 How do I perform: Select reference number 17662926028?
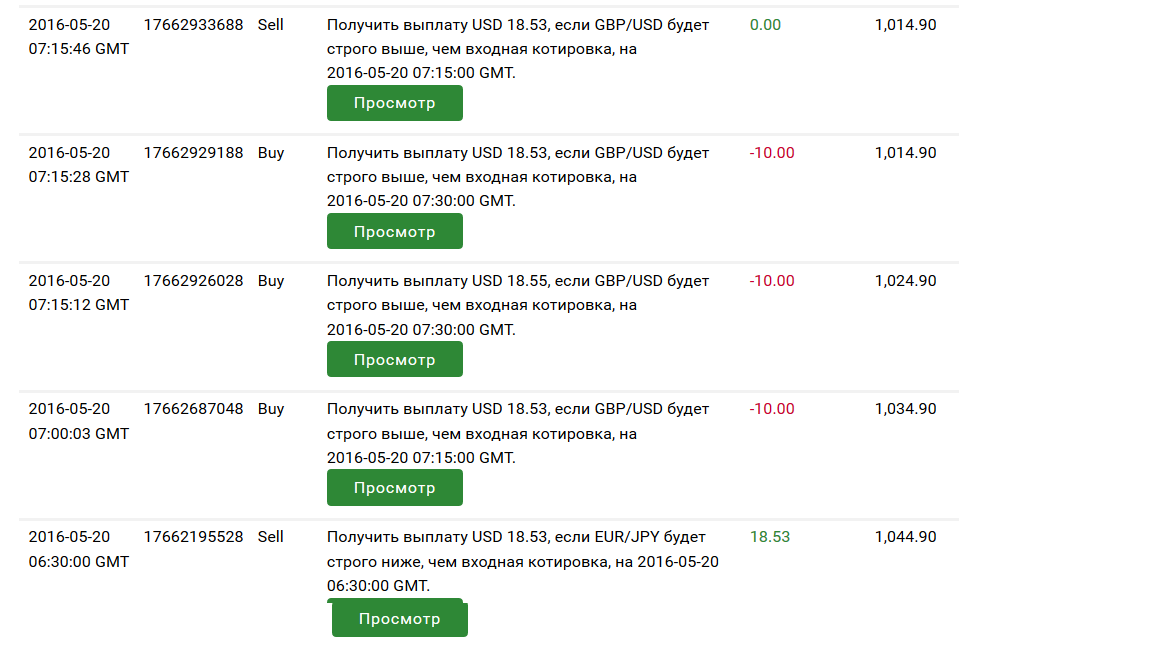(193, 281)
